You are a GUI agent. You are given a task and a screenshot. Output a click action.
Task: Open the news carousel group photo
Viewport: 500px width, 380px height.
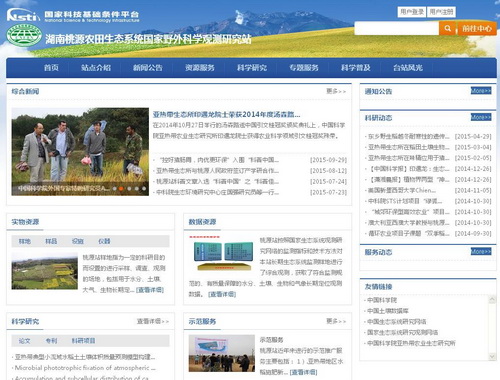tap(80, 151)
